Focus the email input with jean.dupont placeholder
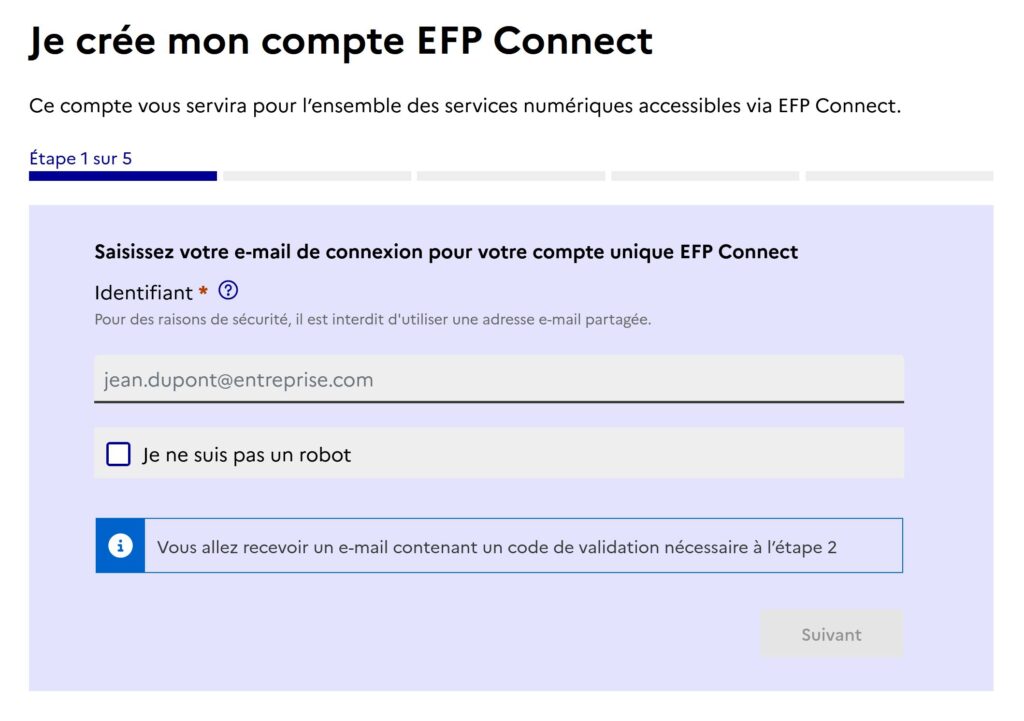Viewport: 1024px width, 721px height. (x=498, y=380)
